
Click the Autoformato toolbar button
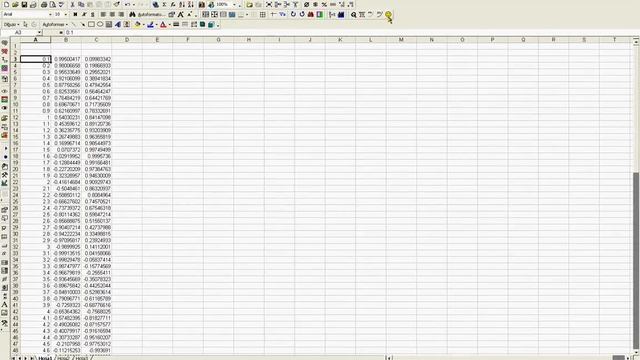151,14
